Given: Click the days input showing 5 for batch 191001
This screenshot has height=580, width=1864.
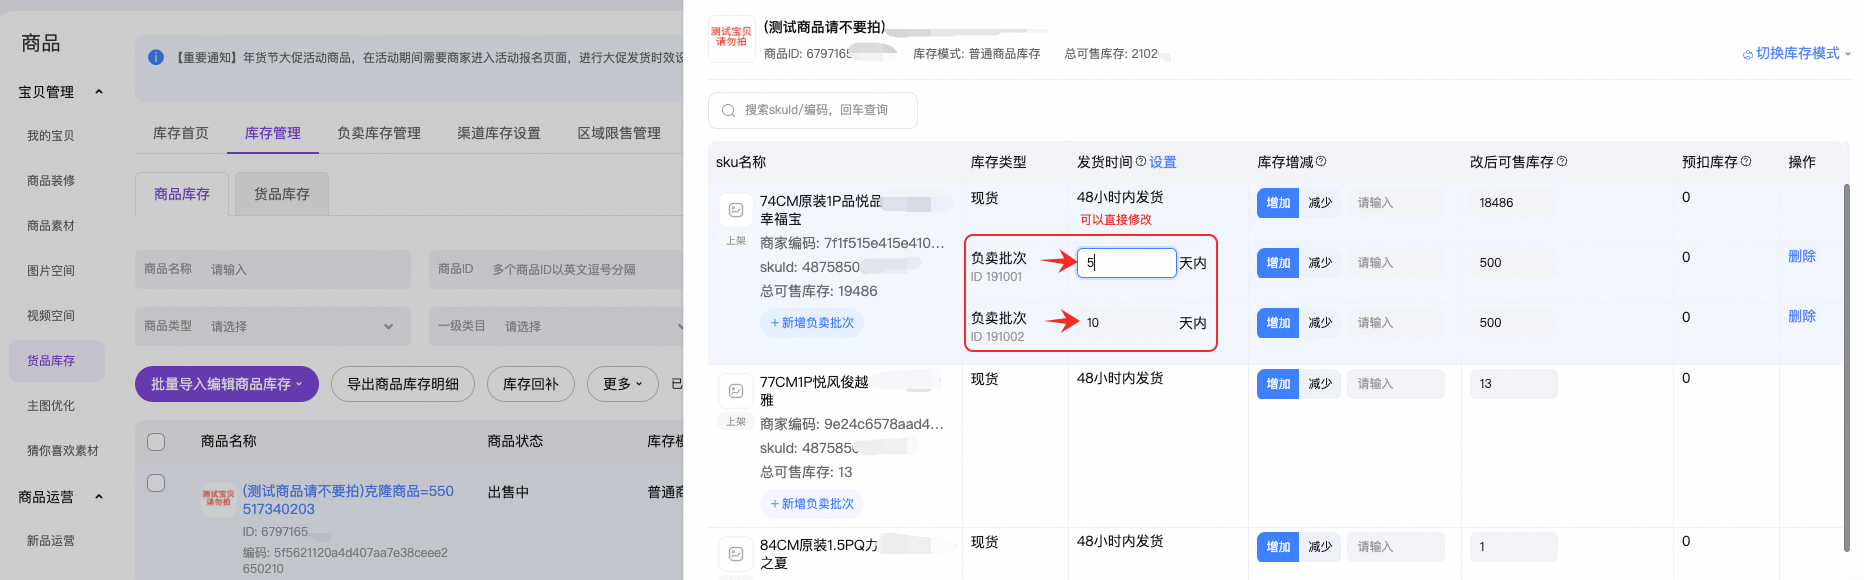Looking at the screenshot, I should click(1127, 263).
